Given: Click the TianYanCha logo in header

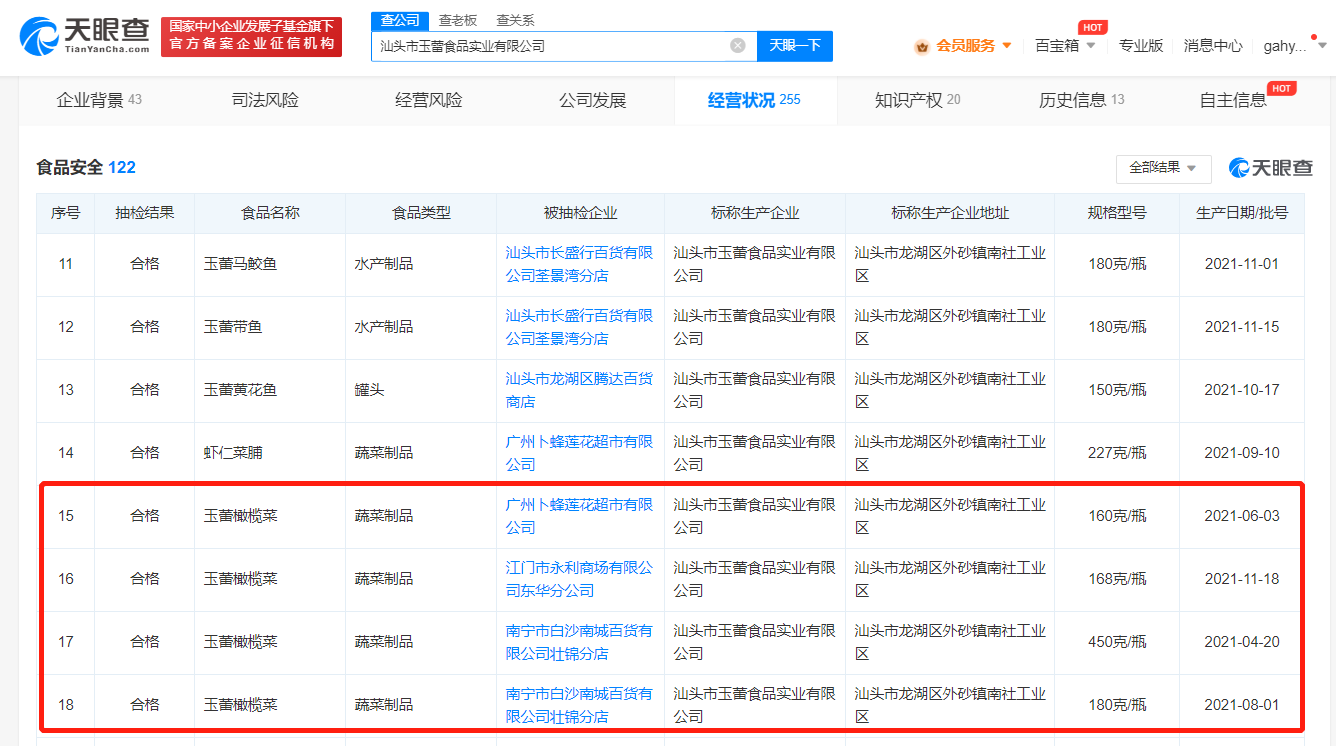Looking at the screenshot, I should tap(84, 37).
